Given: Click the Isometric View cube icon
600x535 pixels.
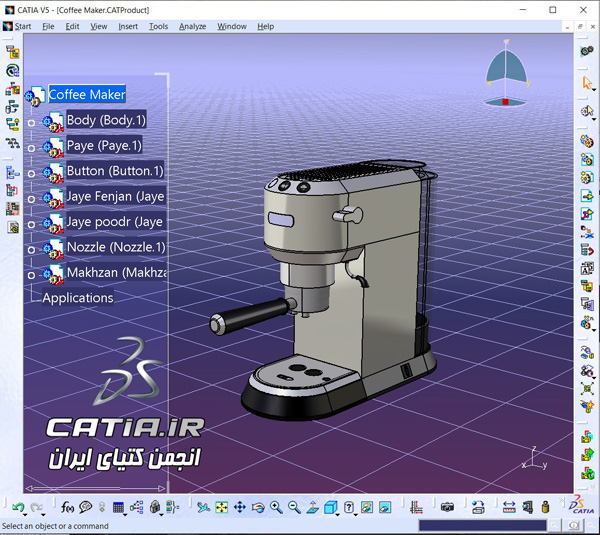Looking at the screenshot, I should tap(330, 507).
